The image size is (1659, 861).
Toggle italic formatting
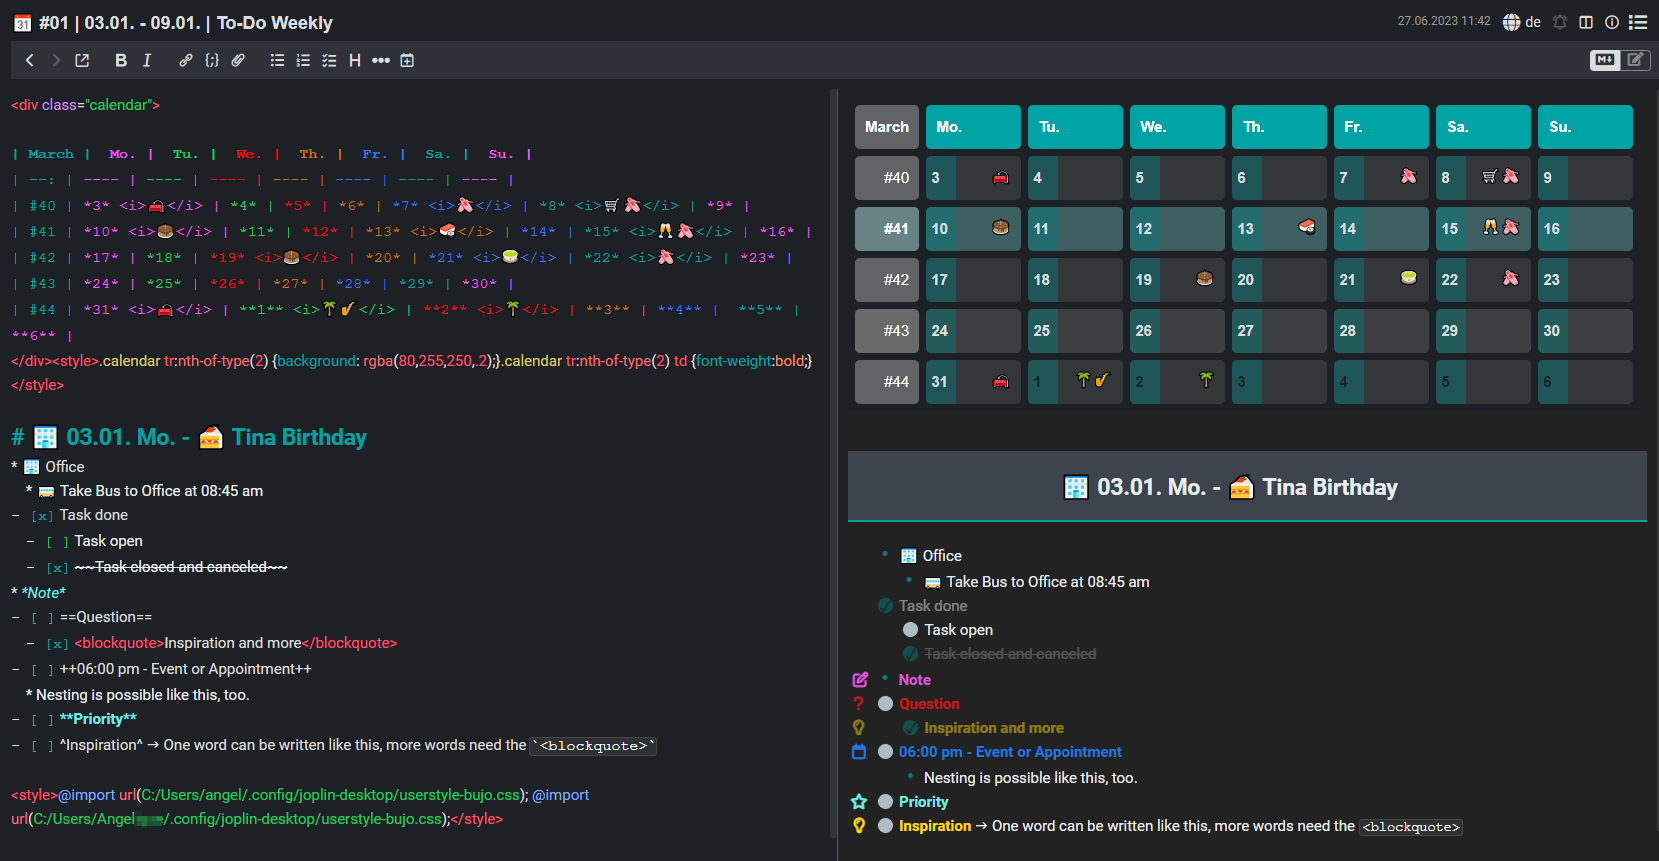click(147, 60)
